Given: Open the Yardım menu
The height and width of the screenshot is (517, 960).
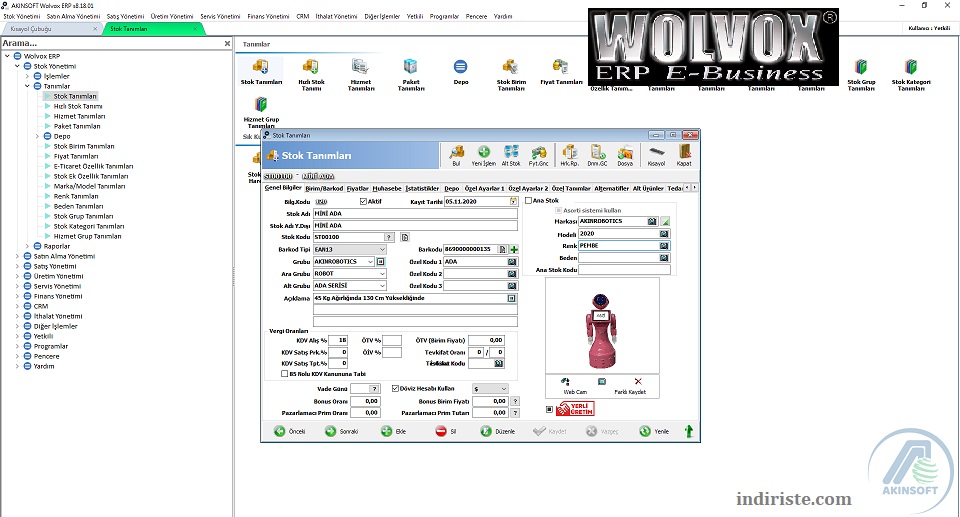Looking at the screenshot, I should point(503,17).
